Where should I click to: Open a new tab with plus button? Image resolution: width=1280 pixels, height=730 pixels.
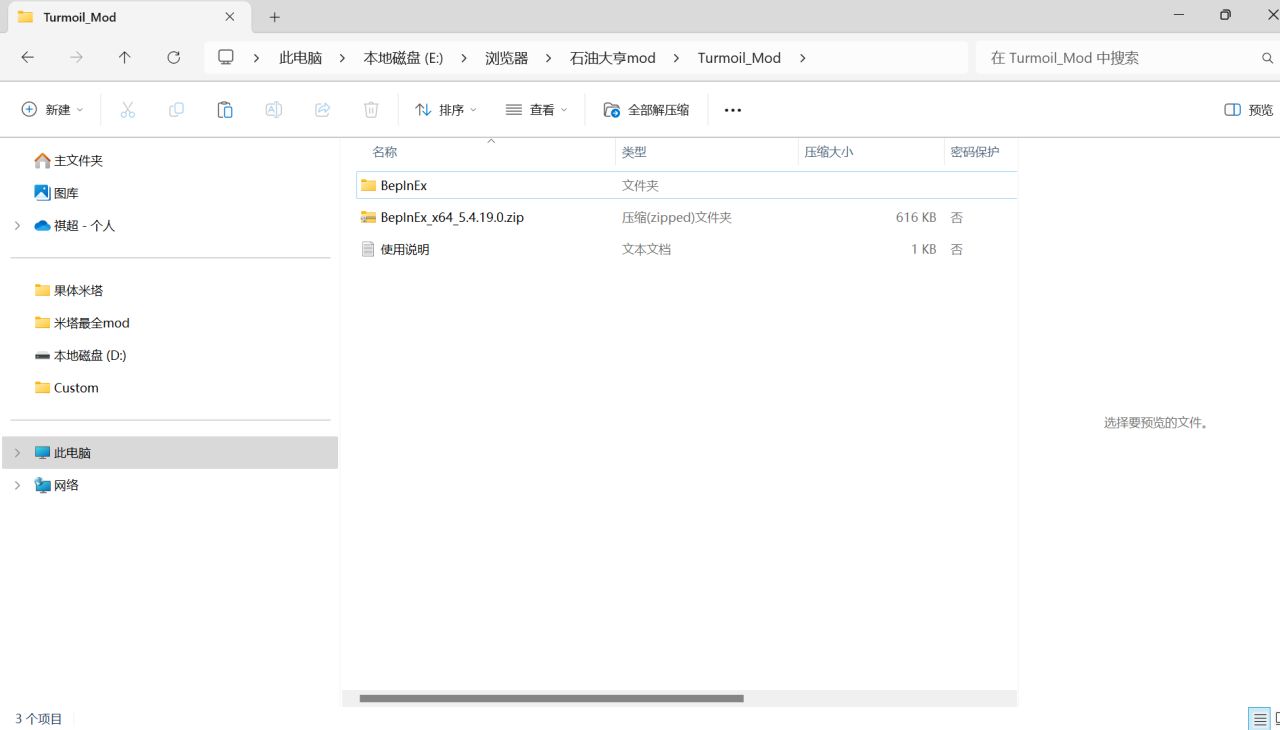(275, 17)
